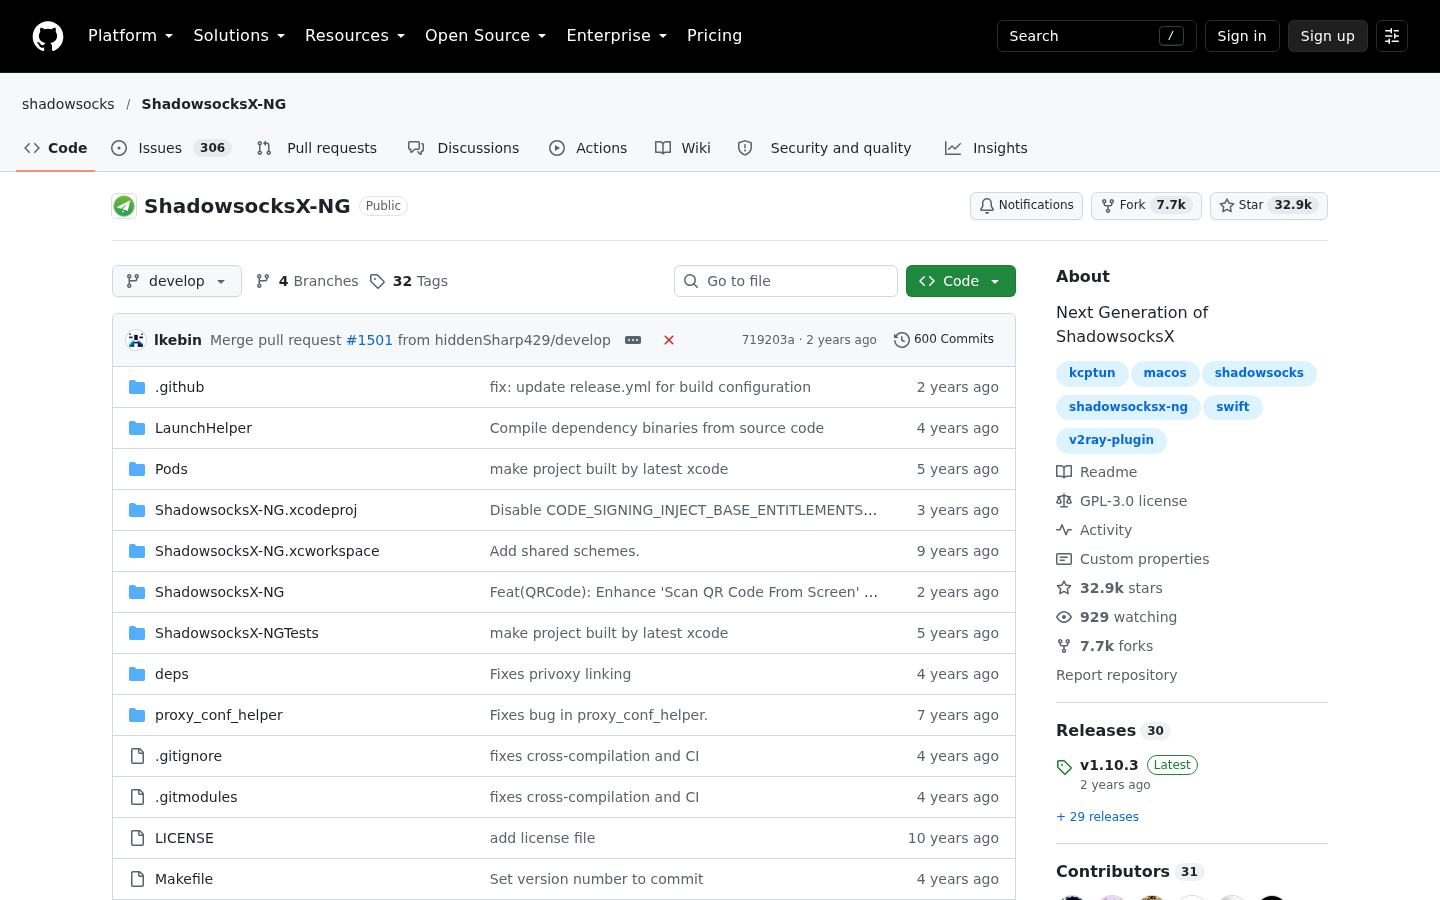1440x900 pixels.
Task: Click the kcptun topic tag
Action: pyautogui.click(x=1092, y=373)
